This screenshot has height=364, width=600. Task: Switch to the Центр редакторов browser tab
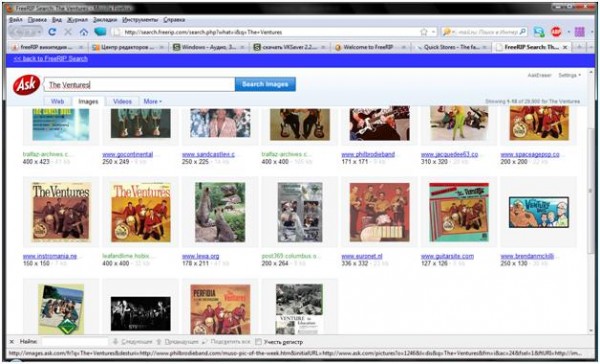coord(128,47)
